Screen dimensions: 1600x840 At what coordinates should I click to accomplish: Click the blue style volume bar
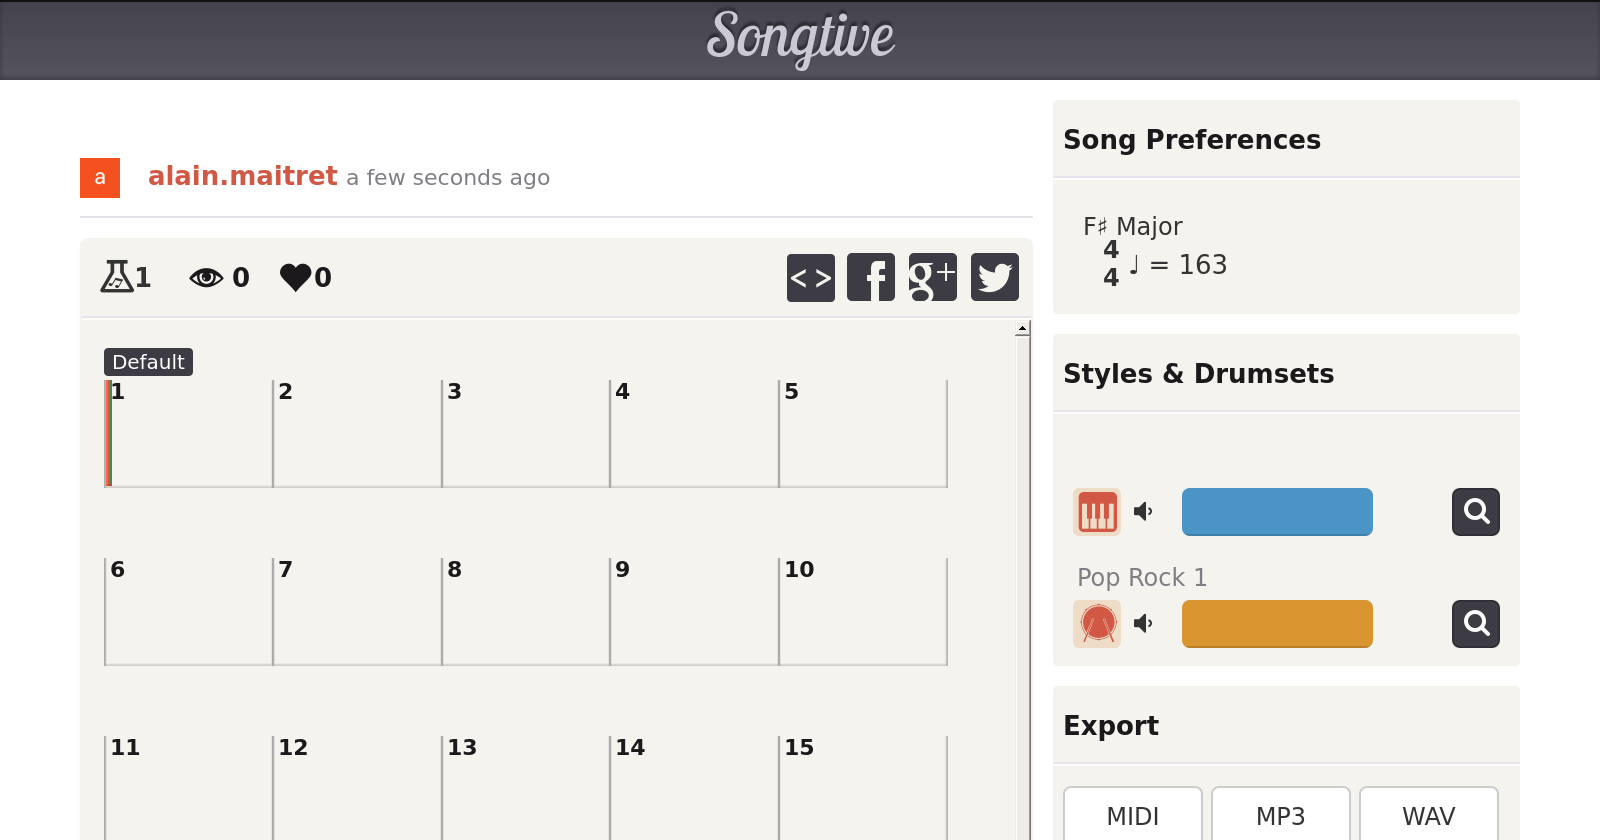[x=1277, y=512]
